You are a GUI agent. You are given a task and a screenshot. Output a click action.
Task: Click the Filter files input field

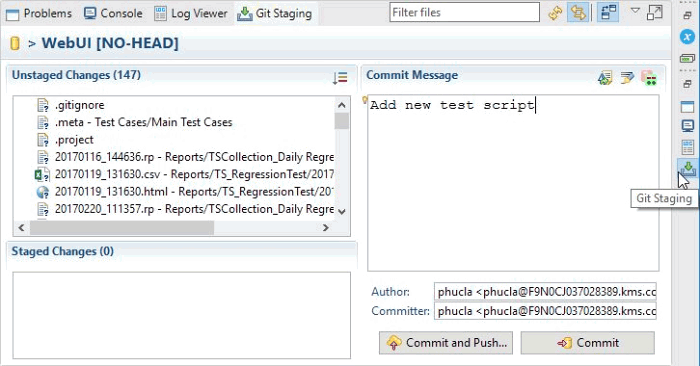pos(464,12)
